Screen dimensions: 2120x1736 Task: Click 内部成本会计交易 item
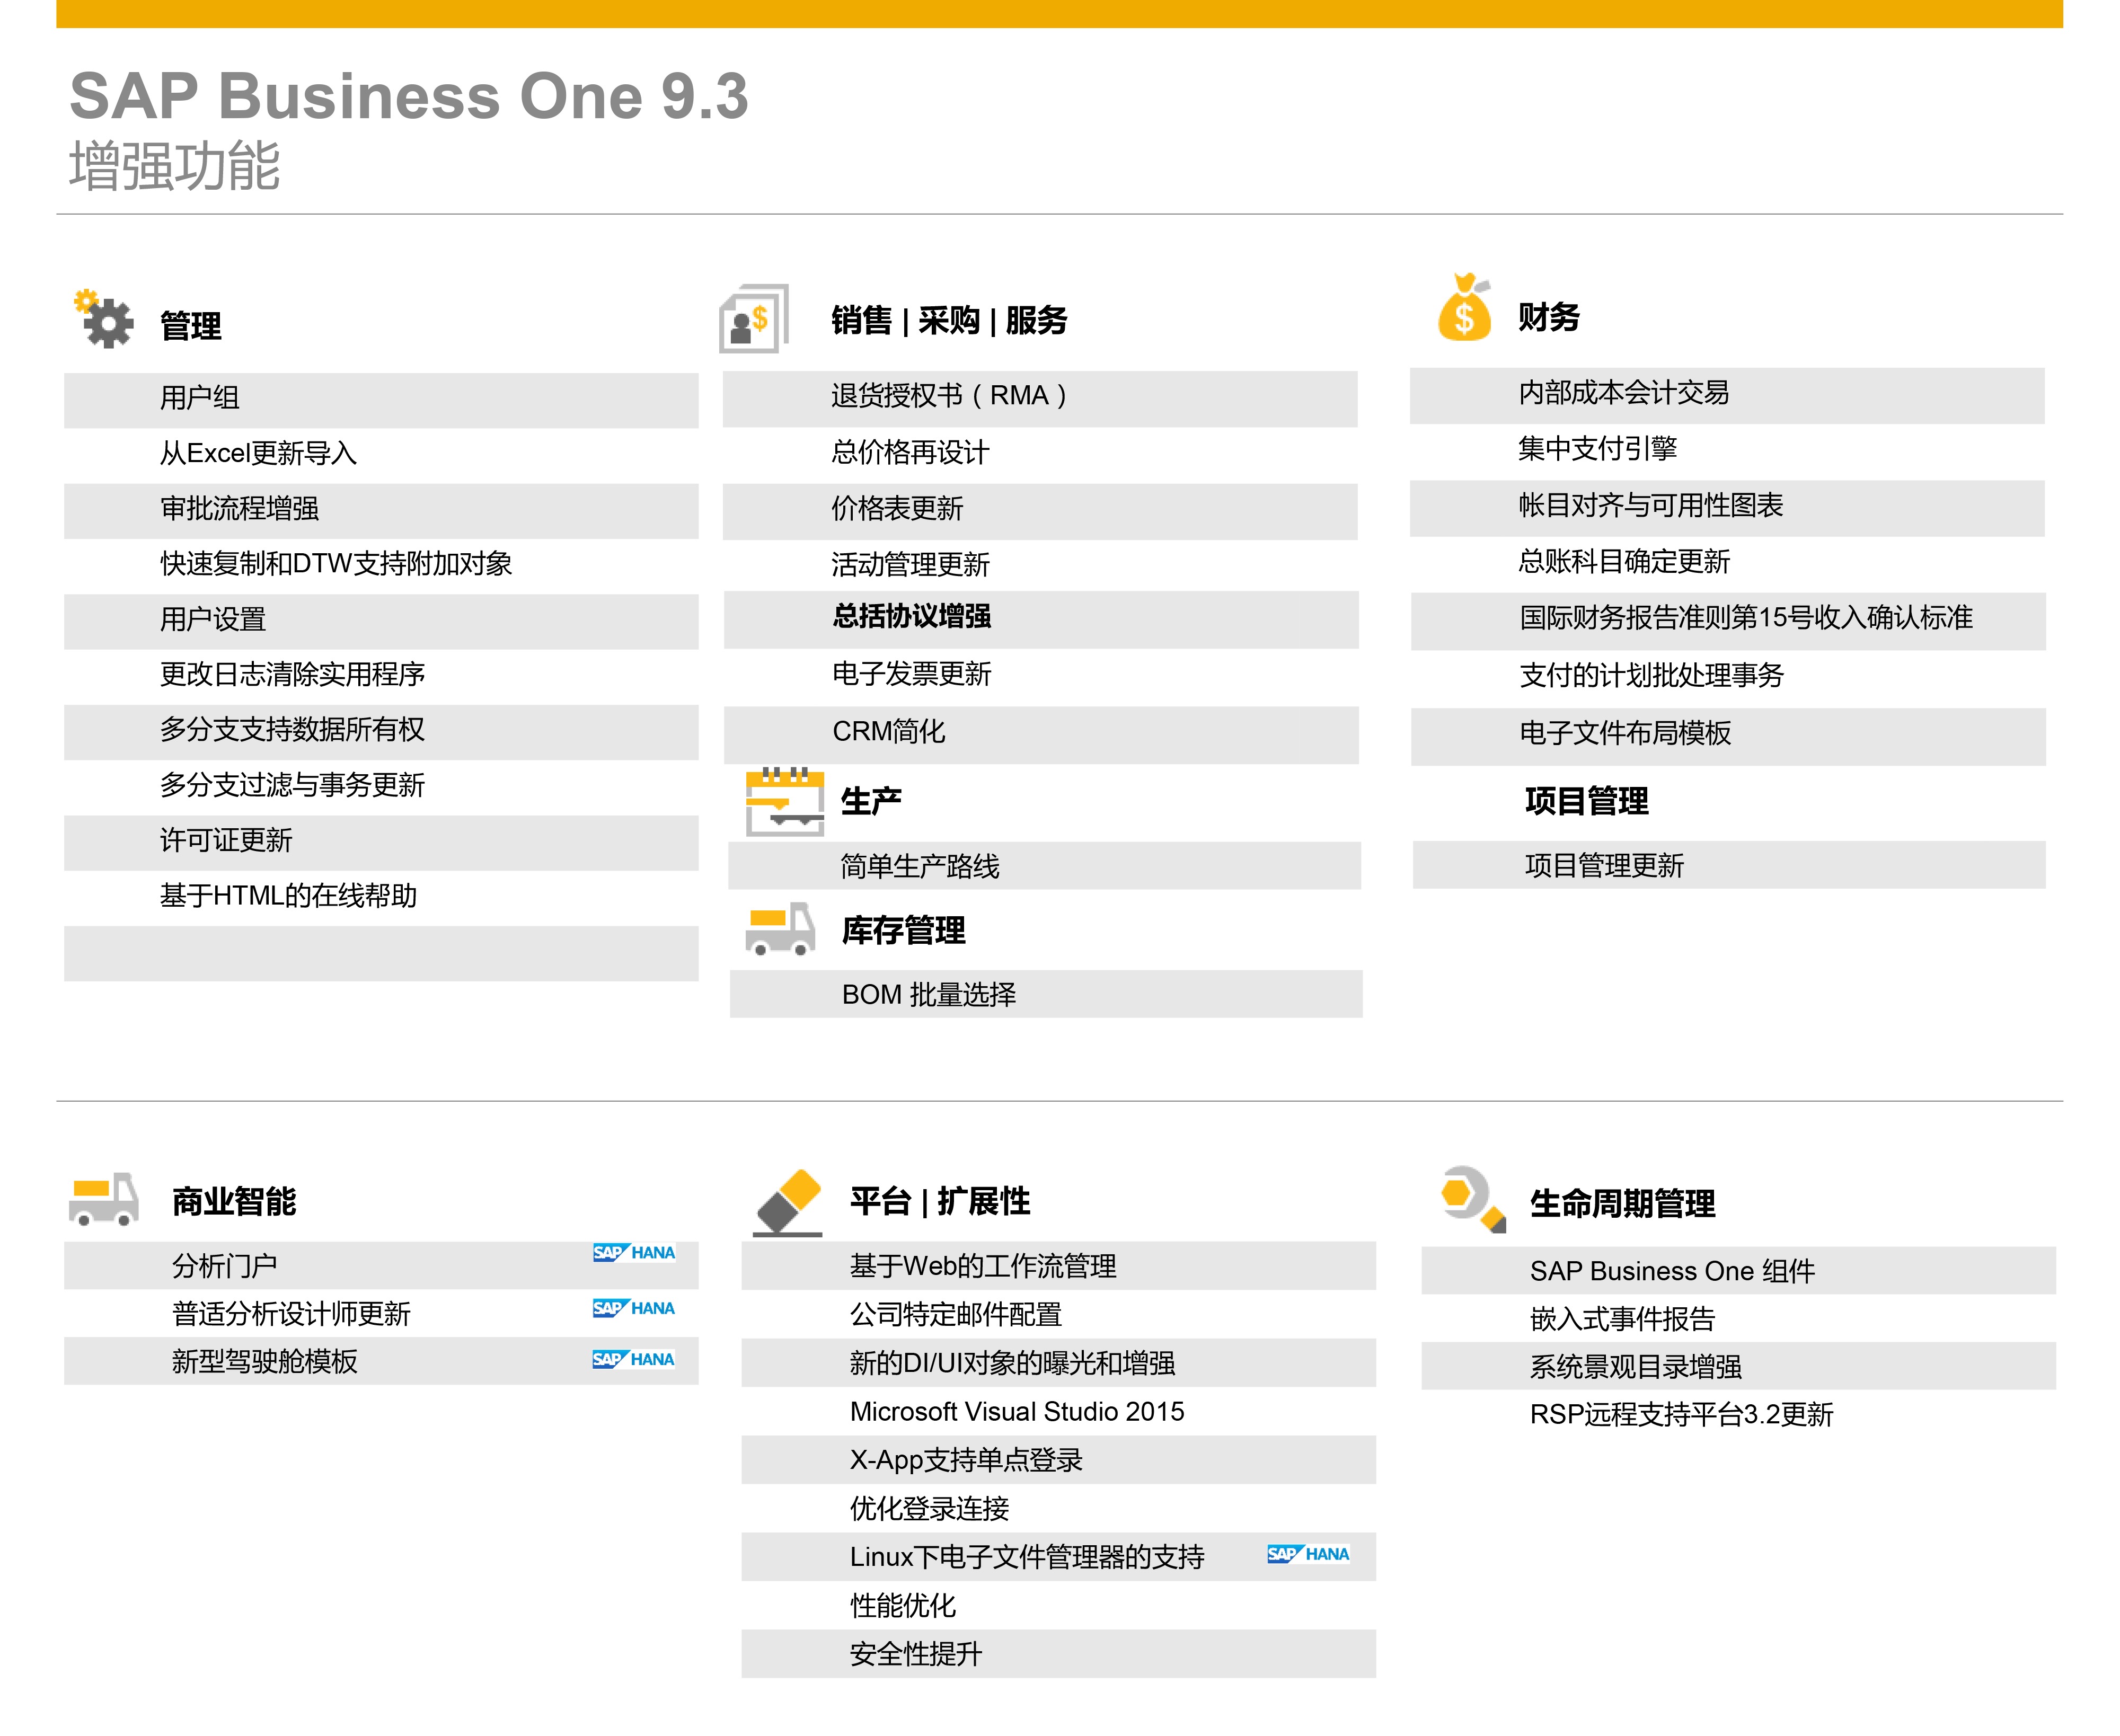(1623, 393)
